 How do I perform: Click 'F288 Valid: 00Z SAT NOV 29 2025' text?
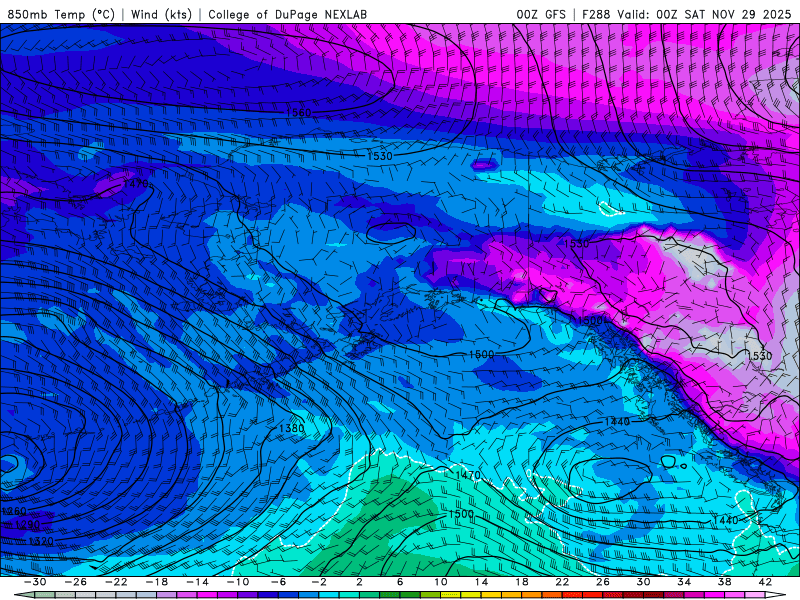click(686, 14)
